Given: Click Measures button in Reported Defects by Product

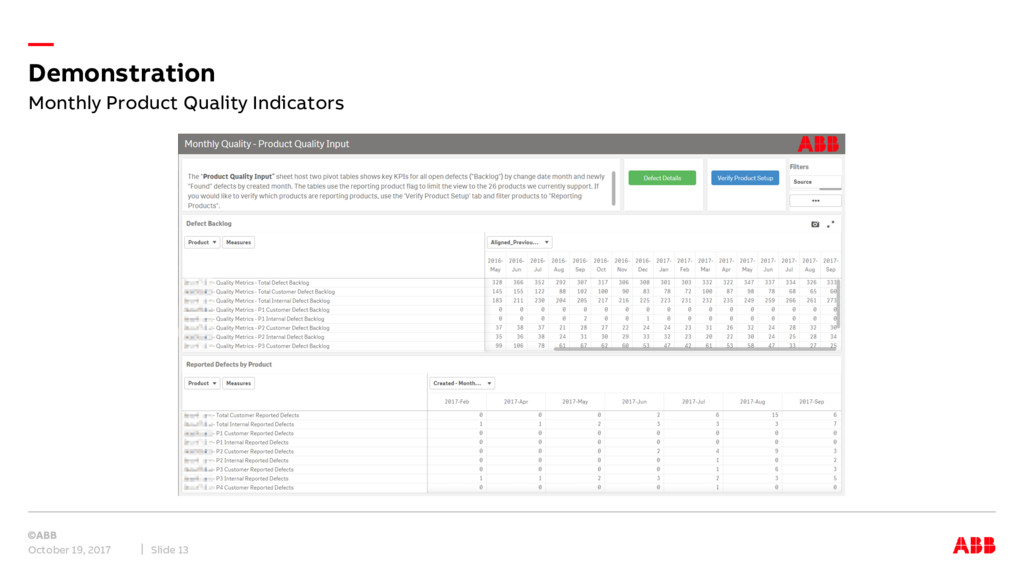Looking at the screenshot, I should [238, 383].
